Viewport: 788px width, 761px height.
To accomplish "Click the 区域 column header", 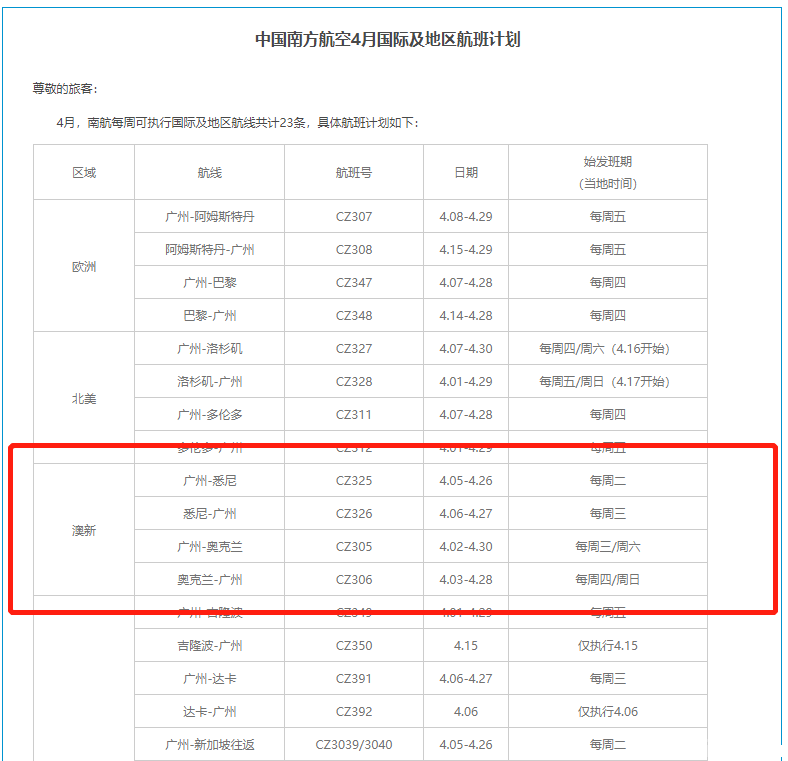I will (84, 172).
